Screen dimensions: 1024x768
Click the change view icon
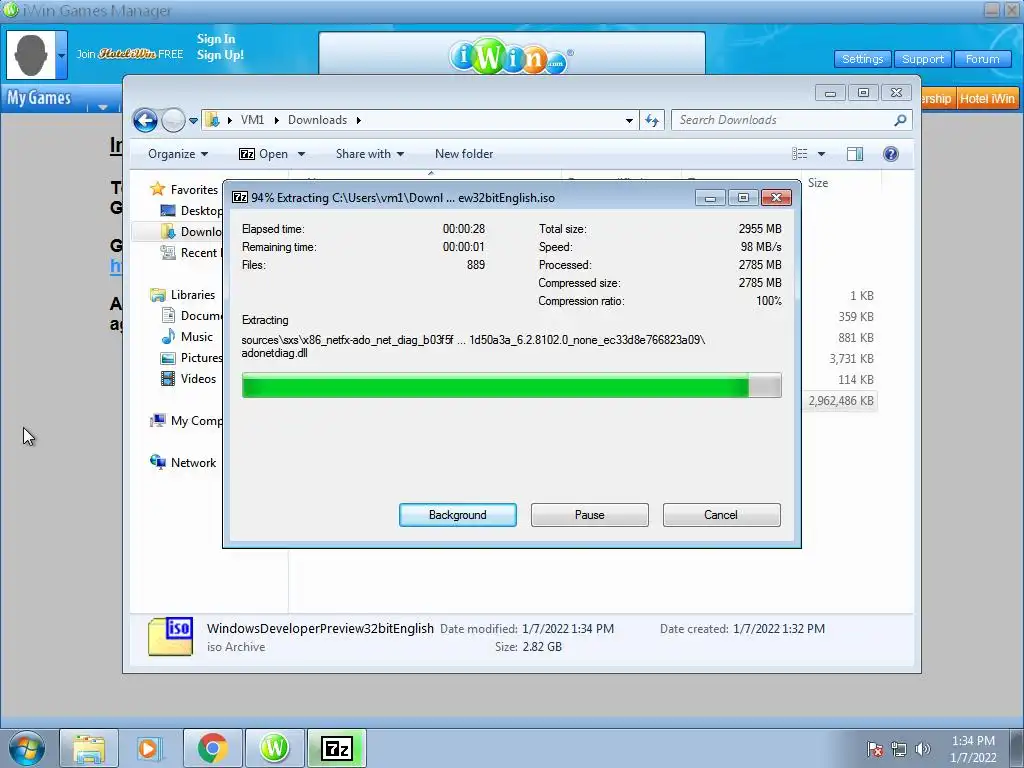tap(799, 153)
